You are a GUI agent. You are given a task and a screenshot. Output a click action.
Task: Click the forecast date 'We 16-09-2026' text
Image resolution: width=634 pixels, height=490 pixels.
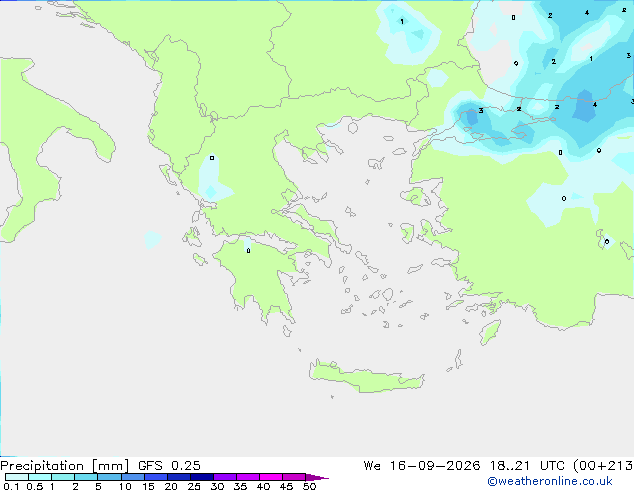pos(422,466)
